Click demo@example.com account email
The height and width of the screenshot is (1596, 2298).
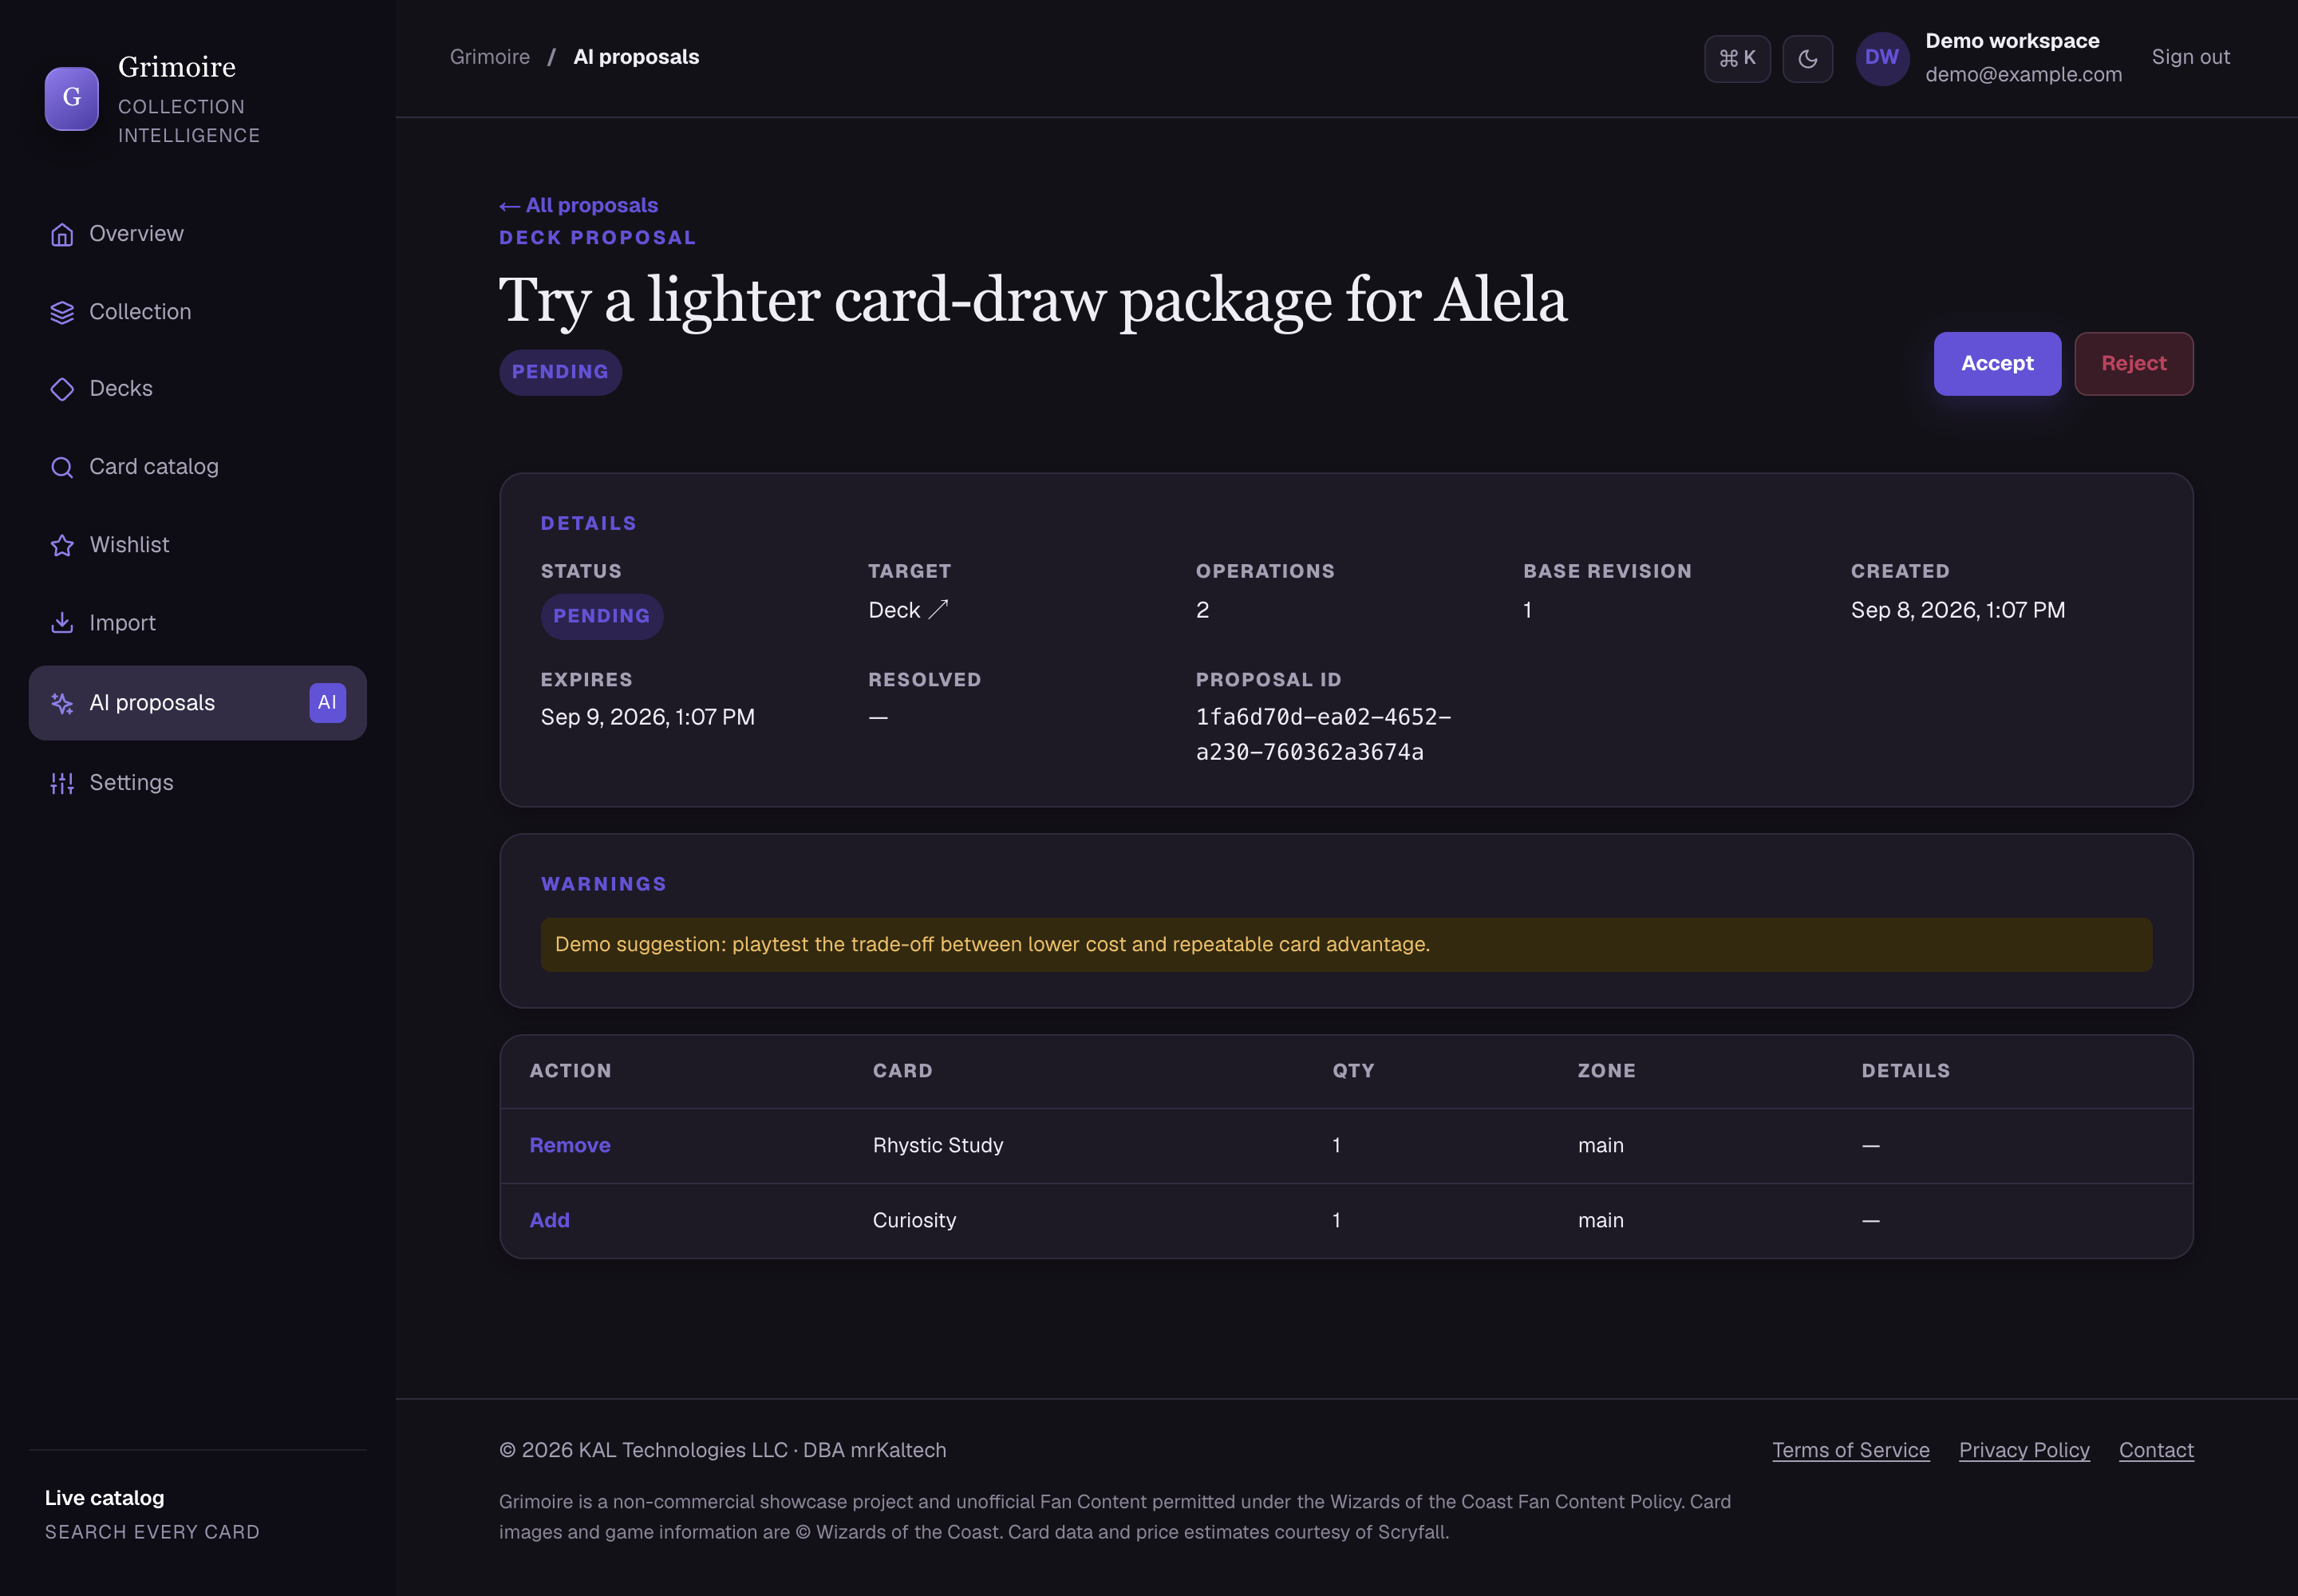pyautogui.click(x=2023, y=74)
